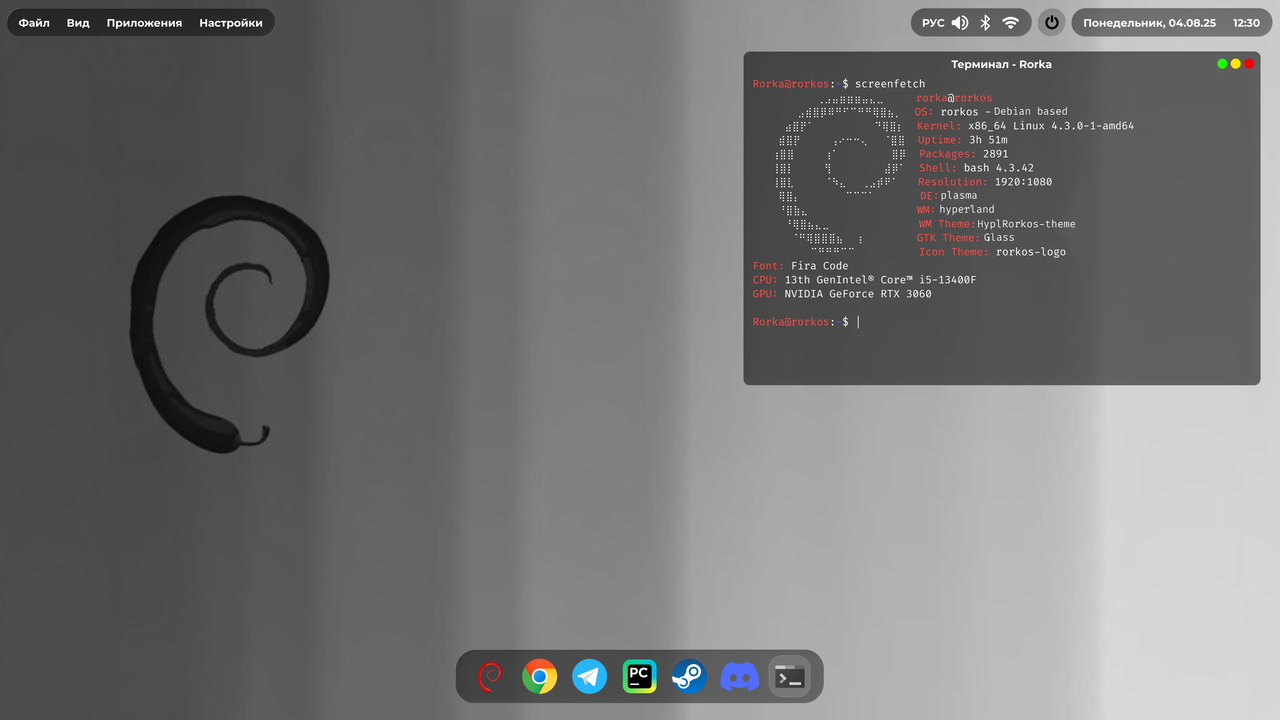Open the Файл menu
This screenshot has width=1280, height=720.
(x=34, y=23)
